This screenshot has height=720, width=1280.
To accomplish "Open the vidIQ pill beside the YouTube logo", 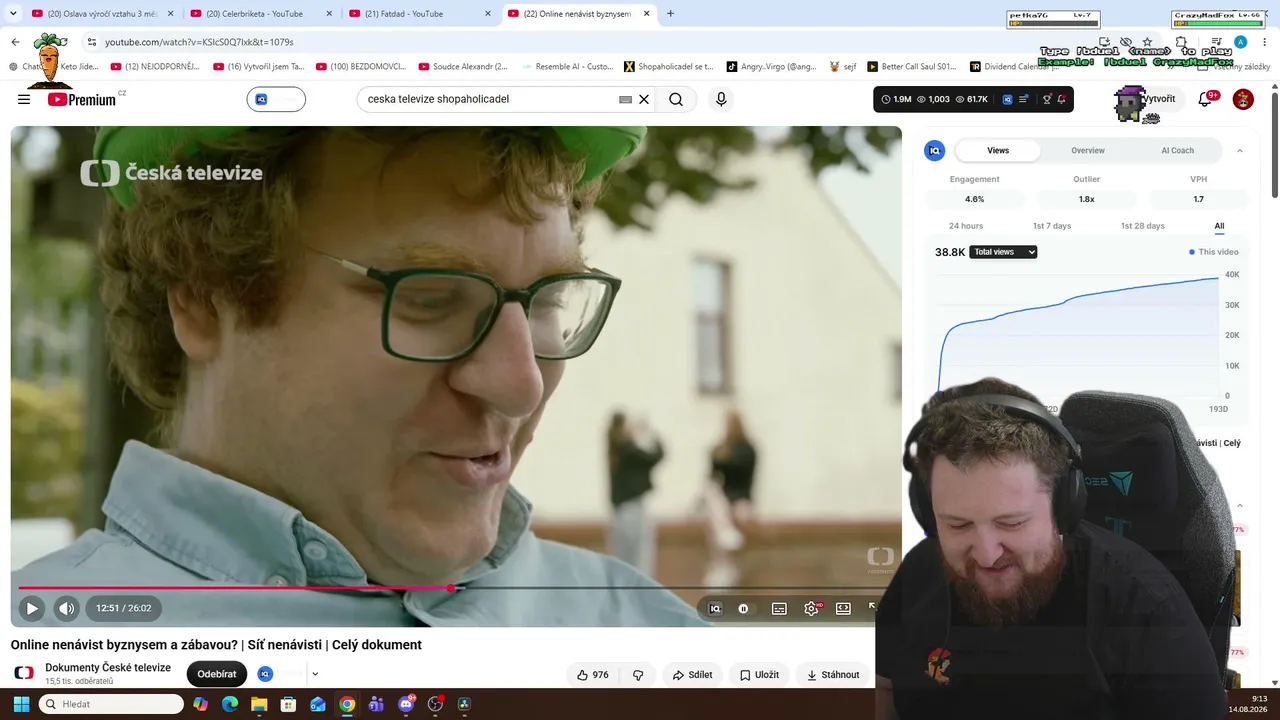I will (276, 99).
